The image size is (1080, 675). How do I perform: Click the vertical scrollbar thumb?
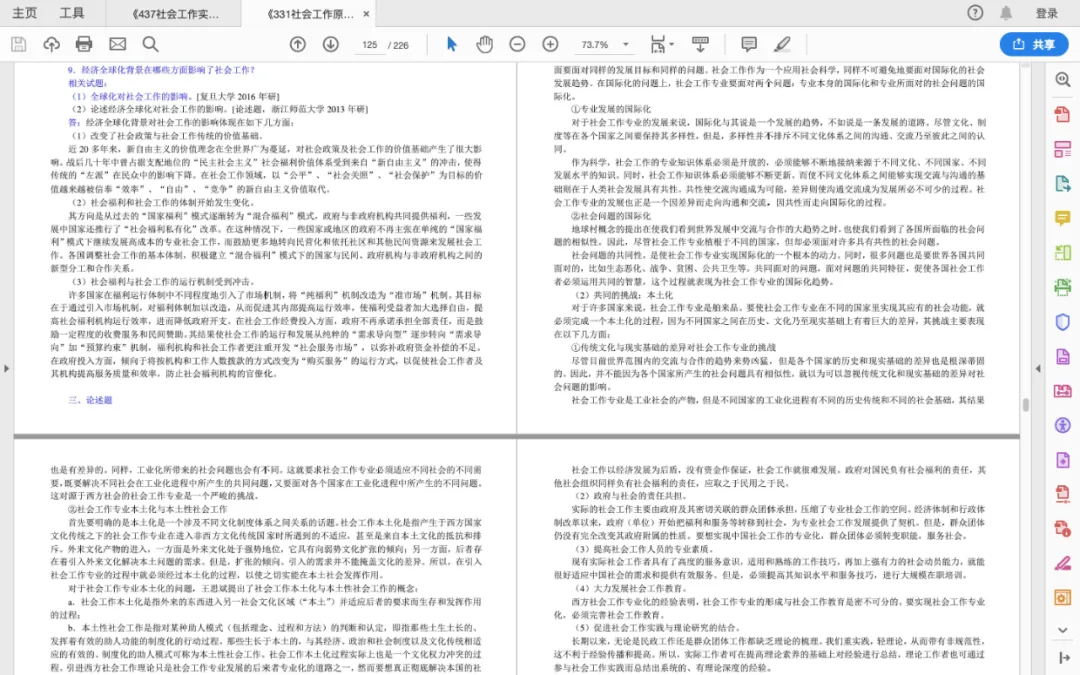(x=1026, y=405)
